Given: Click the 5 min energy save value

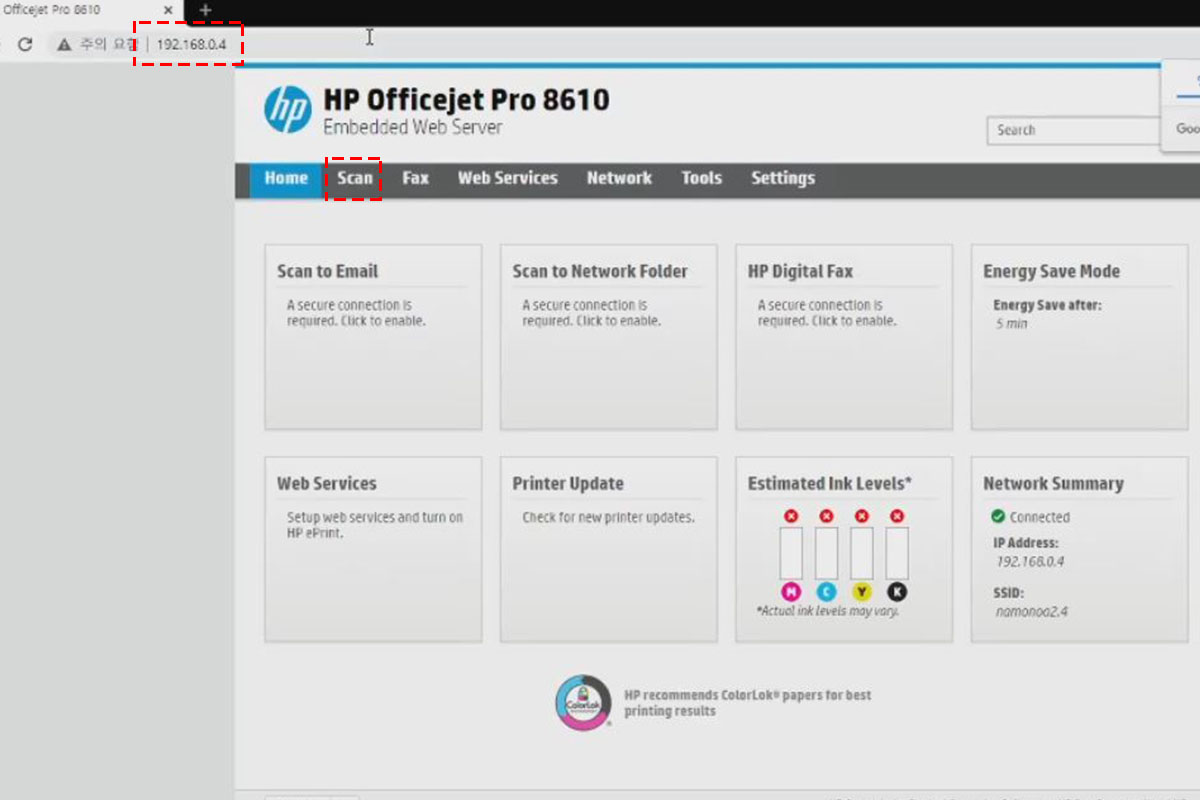Looking at the screenshot, I should tap(1011, 324).
